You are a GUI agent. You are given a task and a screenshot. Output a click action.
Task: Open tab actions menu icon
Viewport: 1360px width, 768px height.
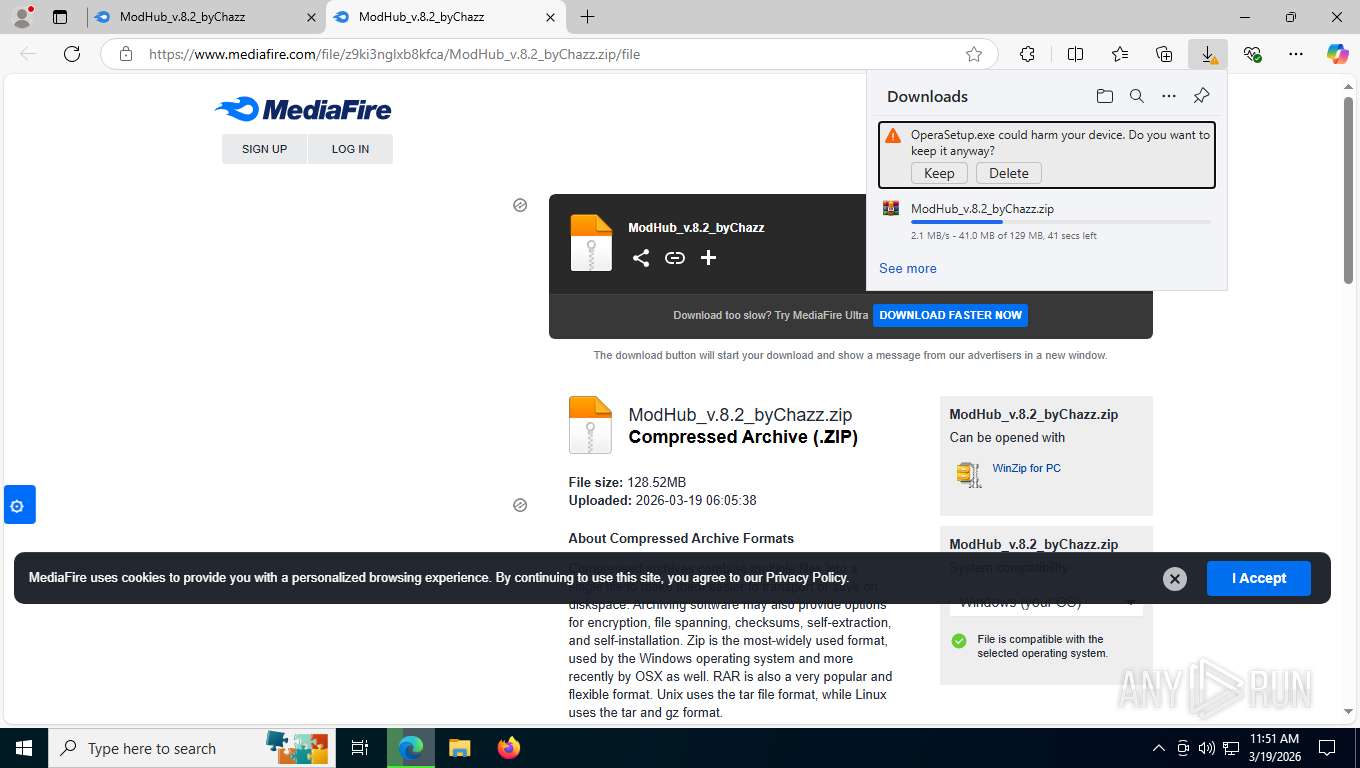tap(60, 17)
